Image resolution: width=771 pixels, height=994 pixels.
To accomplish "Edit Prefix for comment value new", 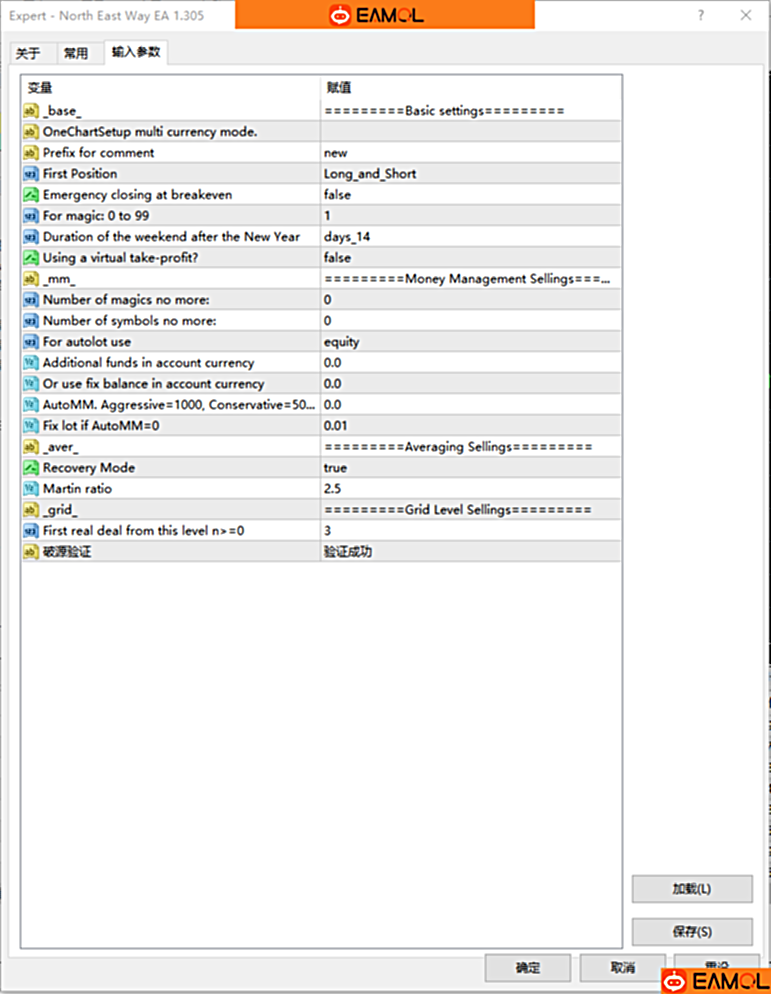I will [x=471, y=153].
